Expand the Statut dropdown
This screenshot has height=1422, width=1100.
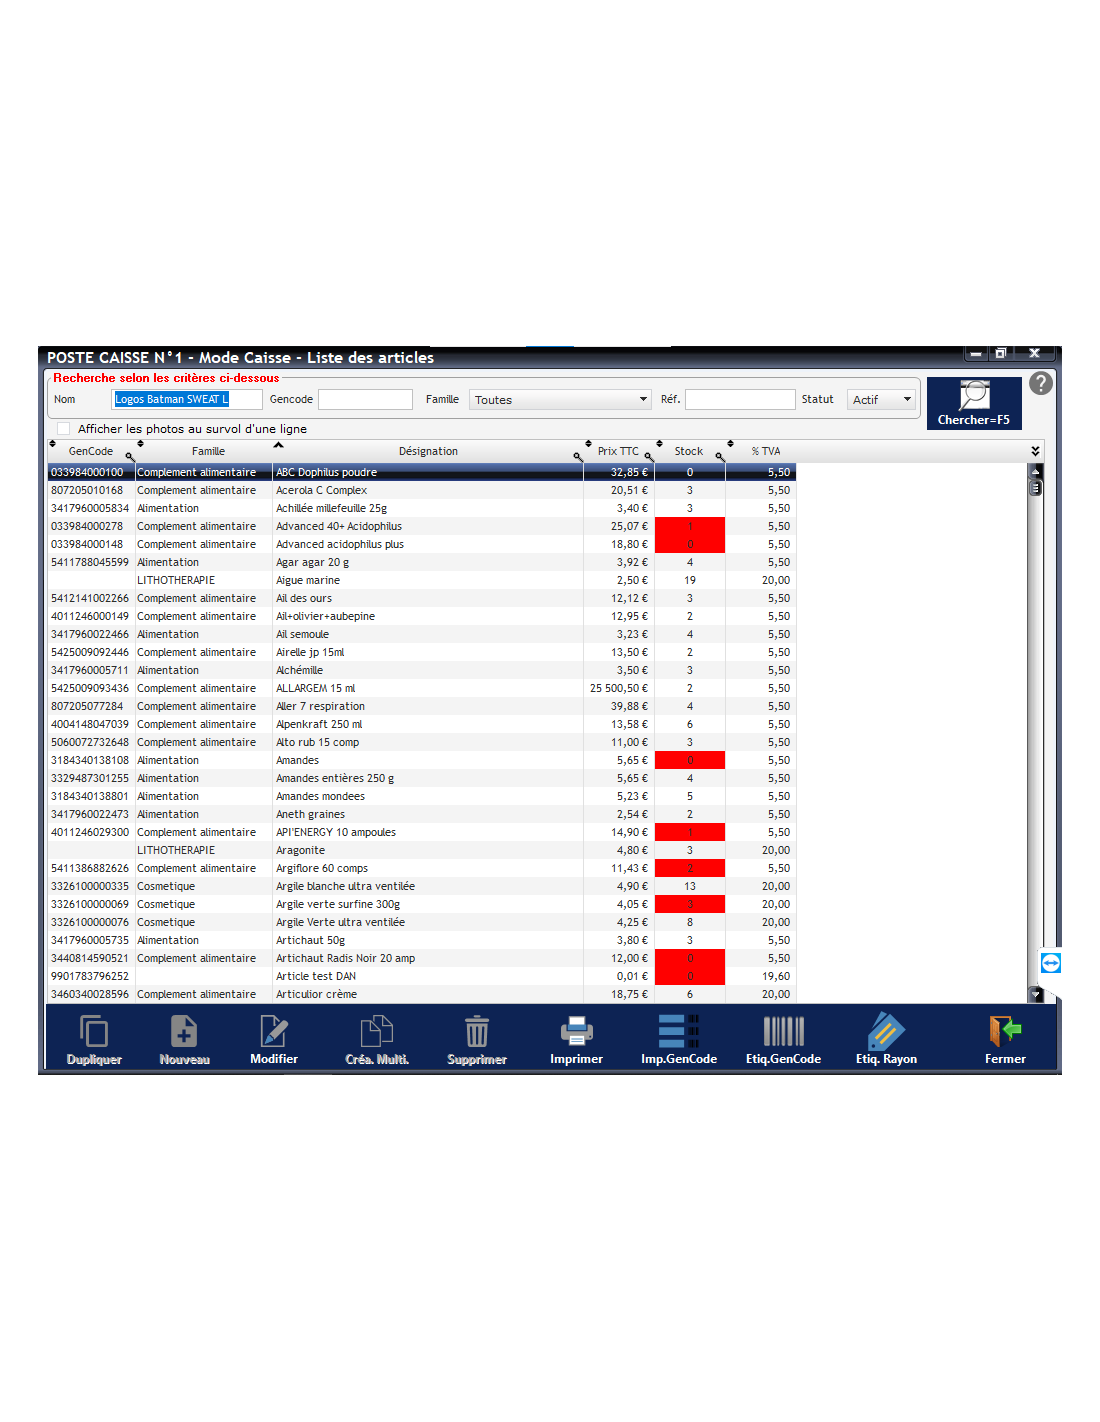[x=907, y=400]
